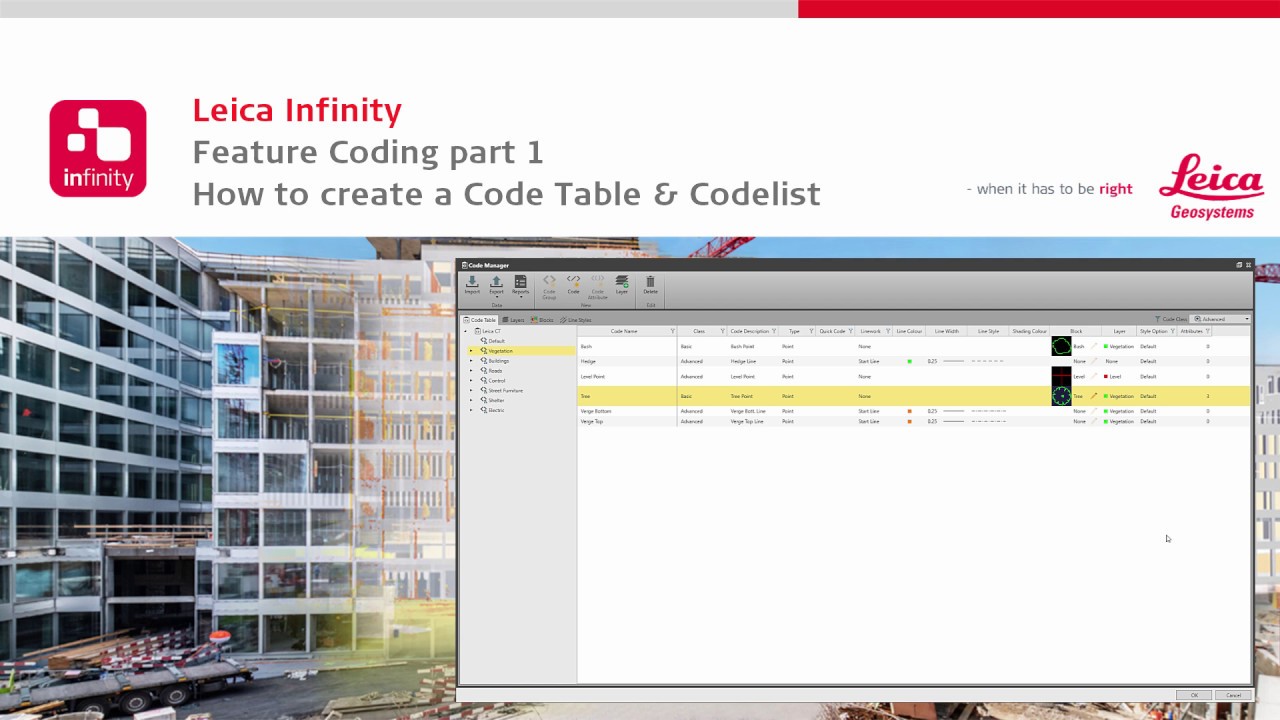Click the Cancel button

click(x=1233, y=695)
